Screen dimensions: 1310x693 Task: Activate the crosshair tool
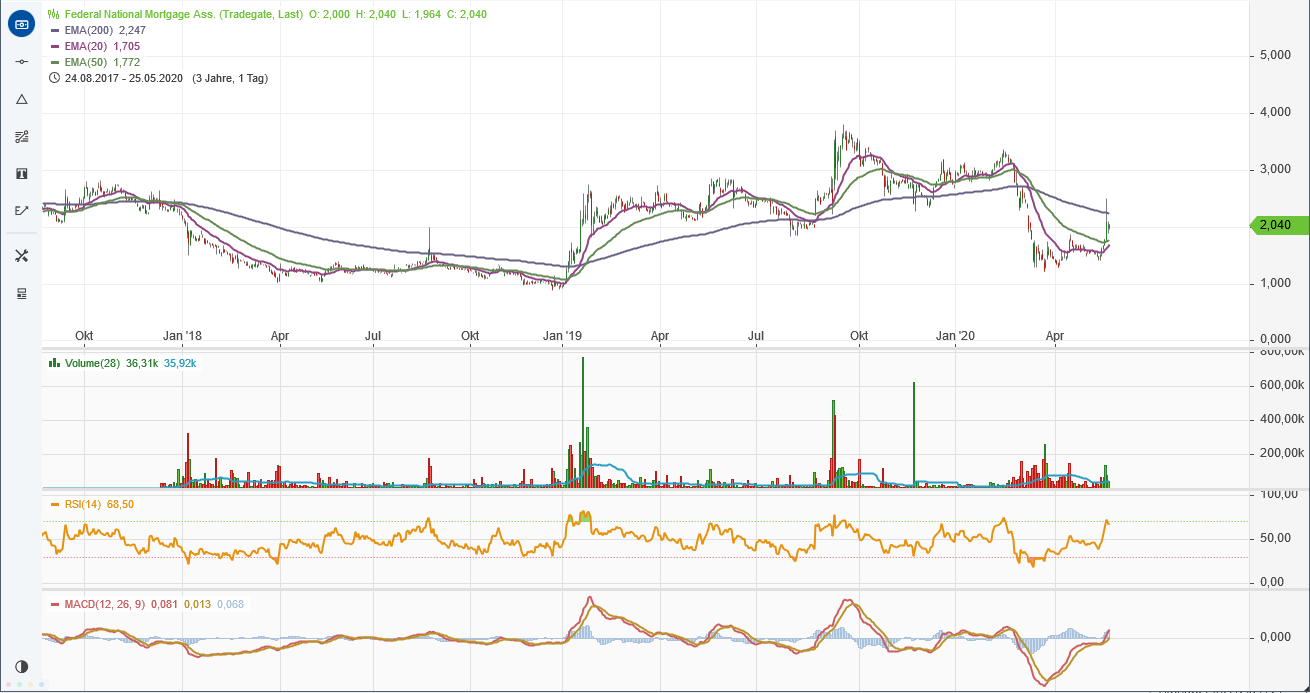[21, 61]
